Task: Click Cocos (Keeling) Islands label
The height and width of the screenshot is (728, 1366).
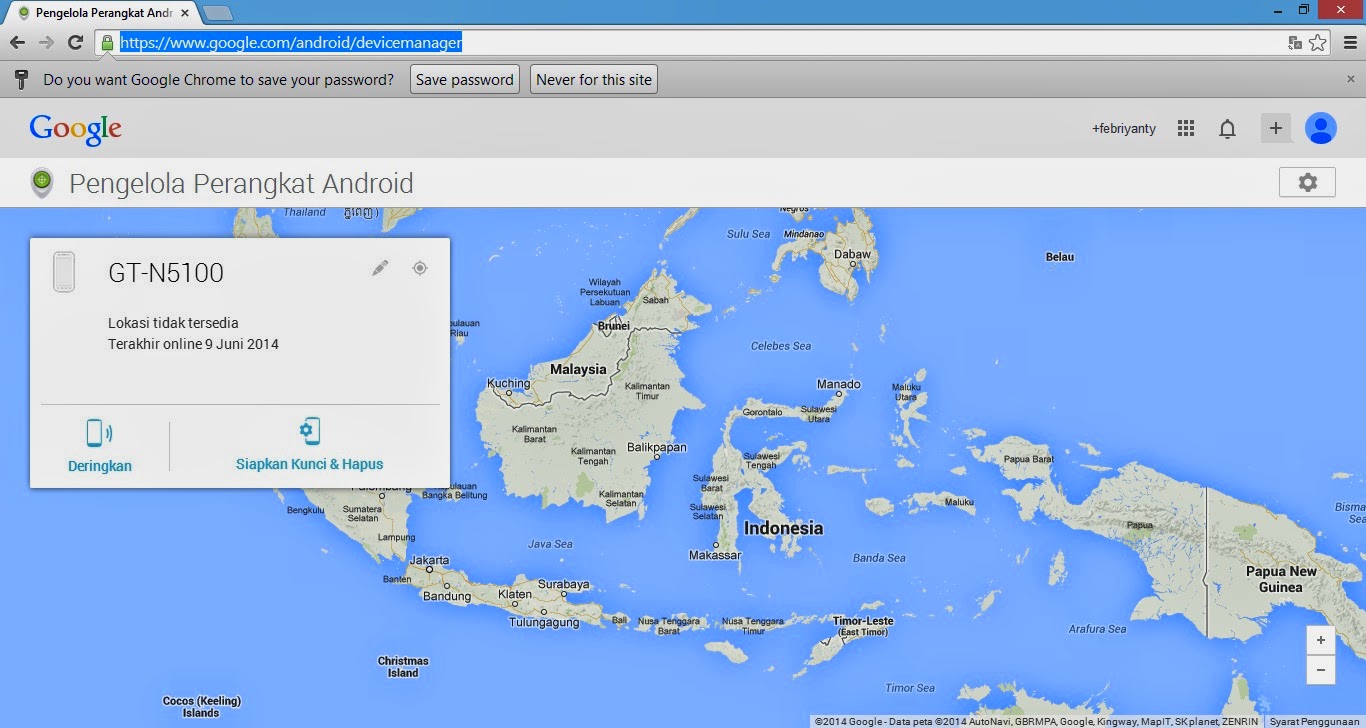Action: pos(201,707)
